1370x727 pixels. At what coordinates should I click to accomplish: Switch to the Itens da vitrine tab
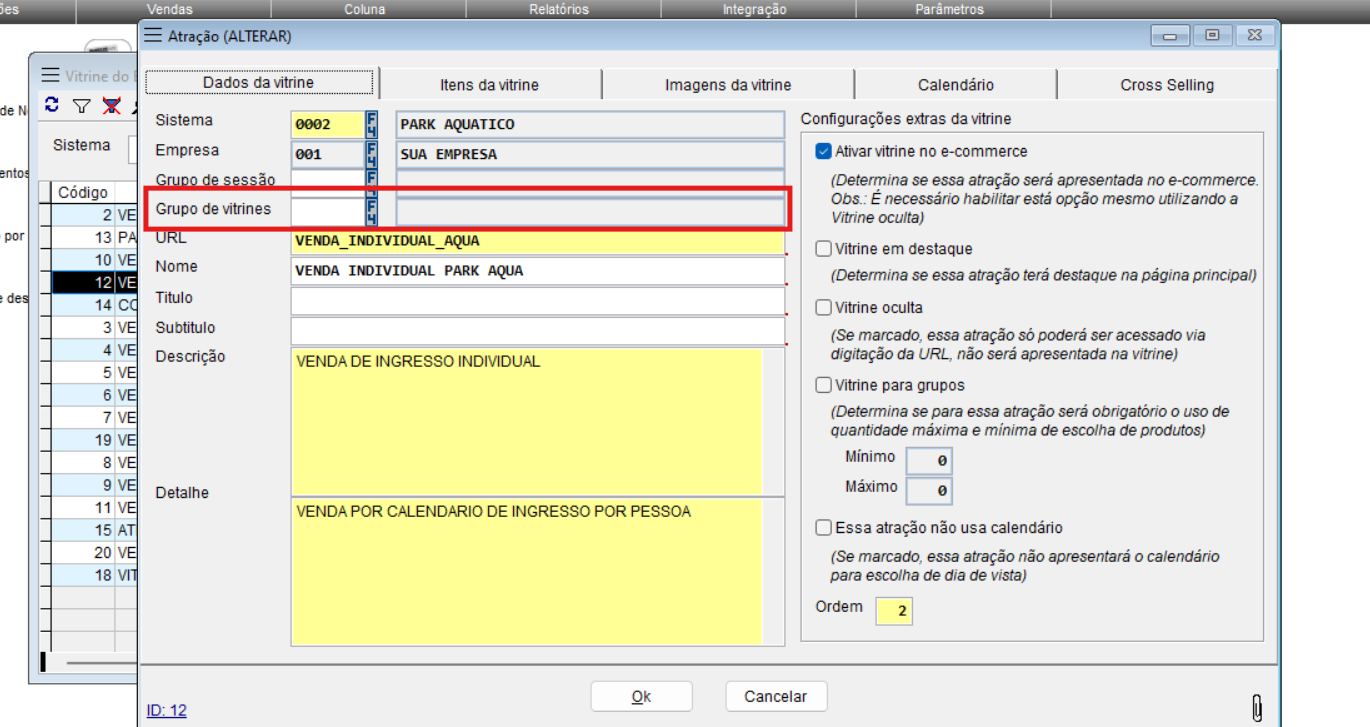click(489, 85)
